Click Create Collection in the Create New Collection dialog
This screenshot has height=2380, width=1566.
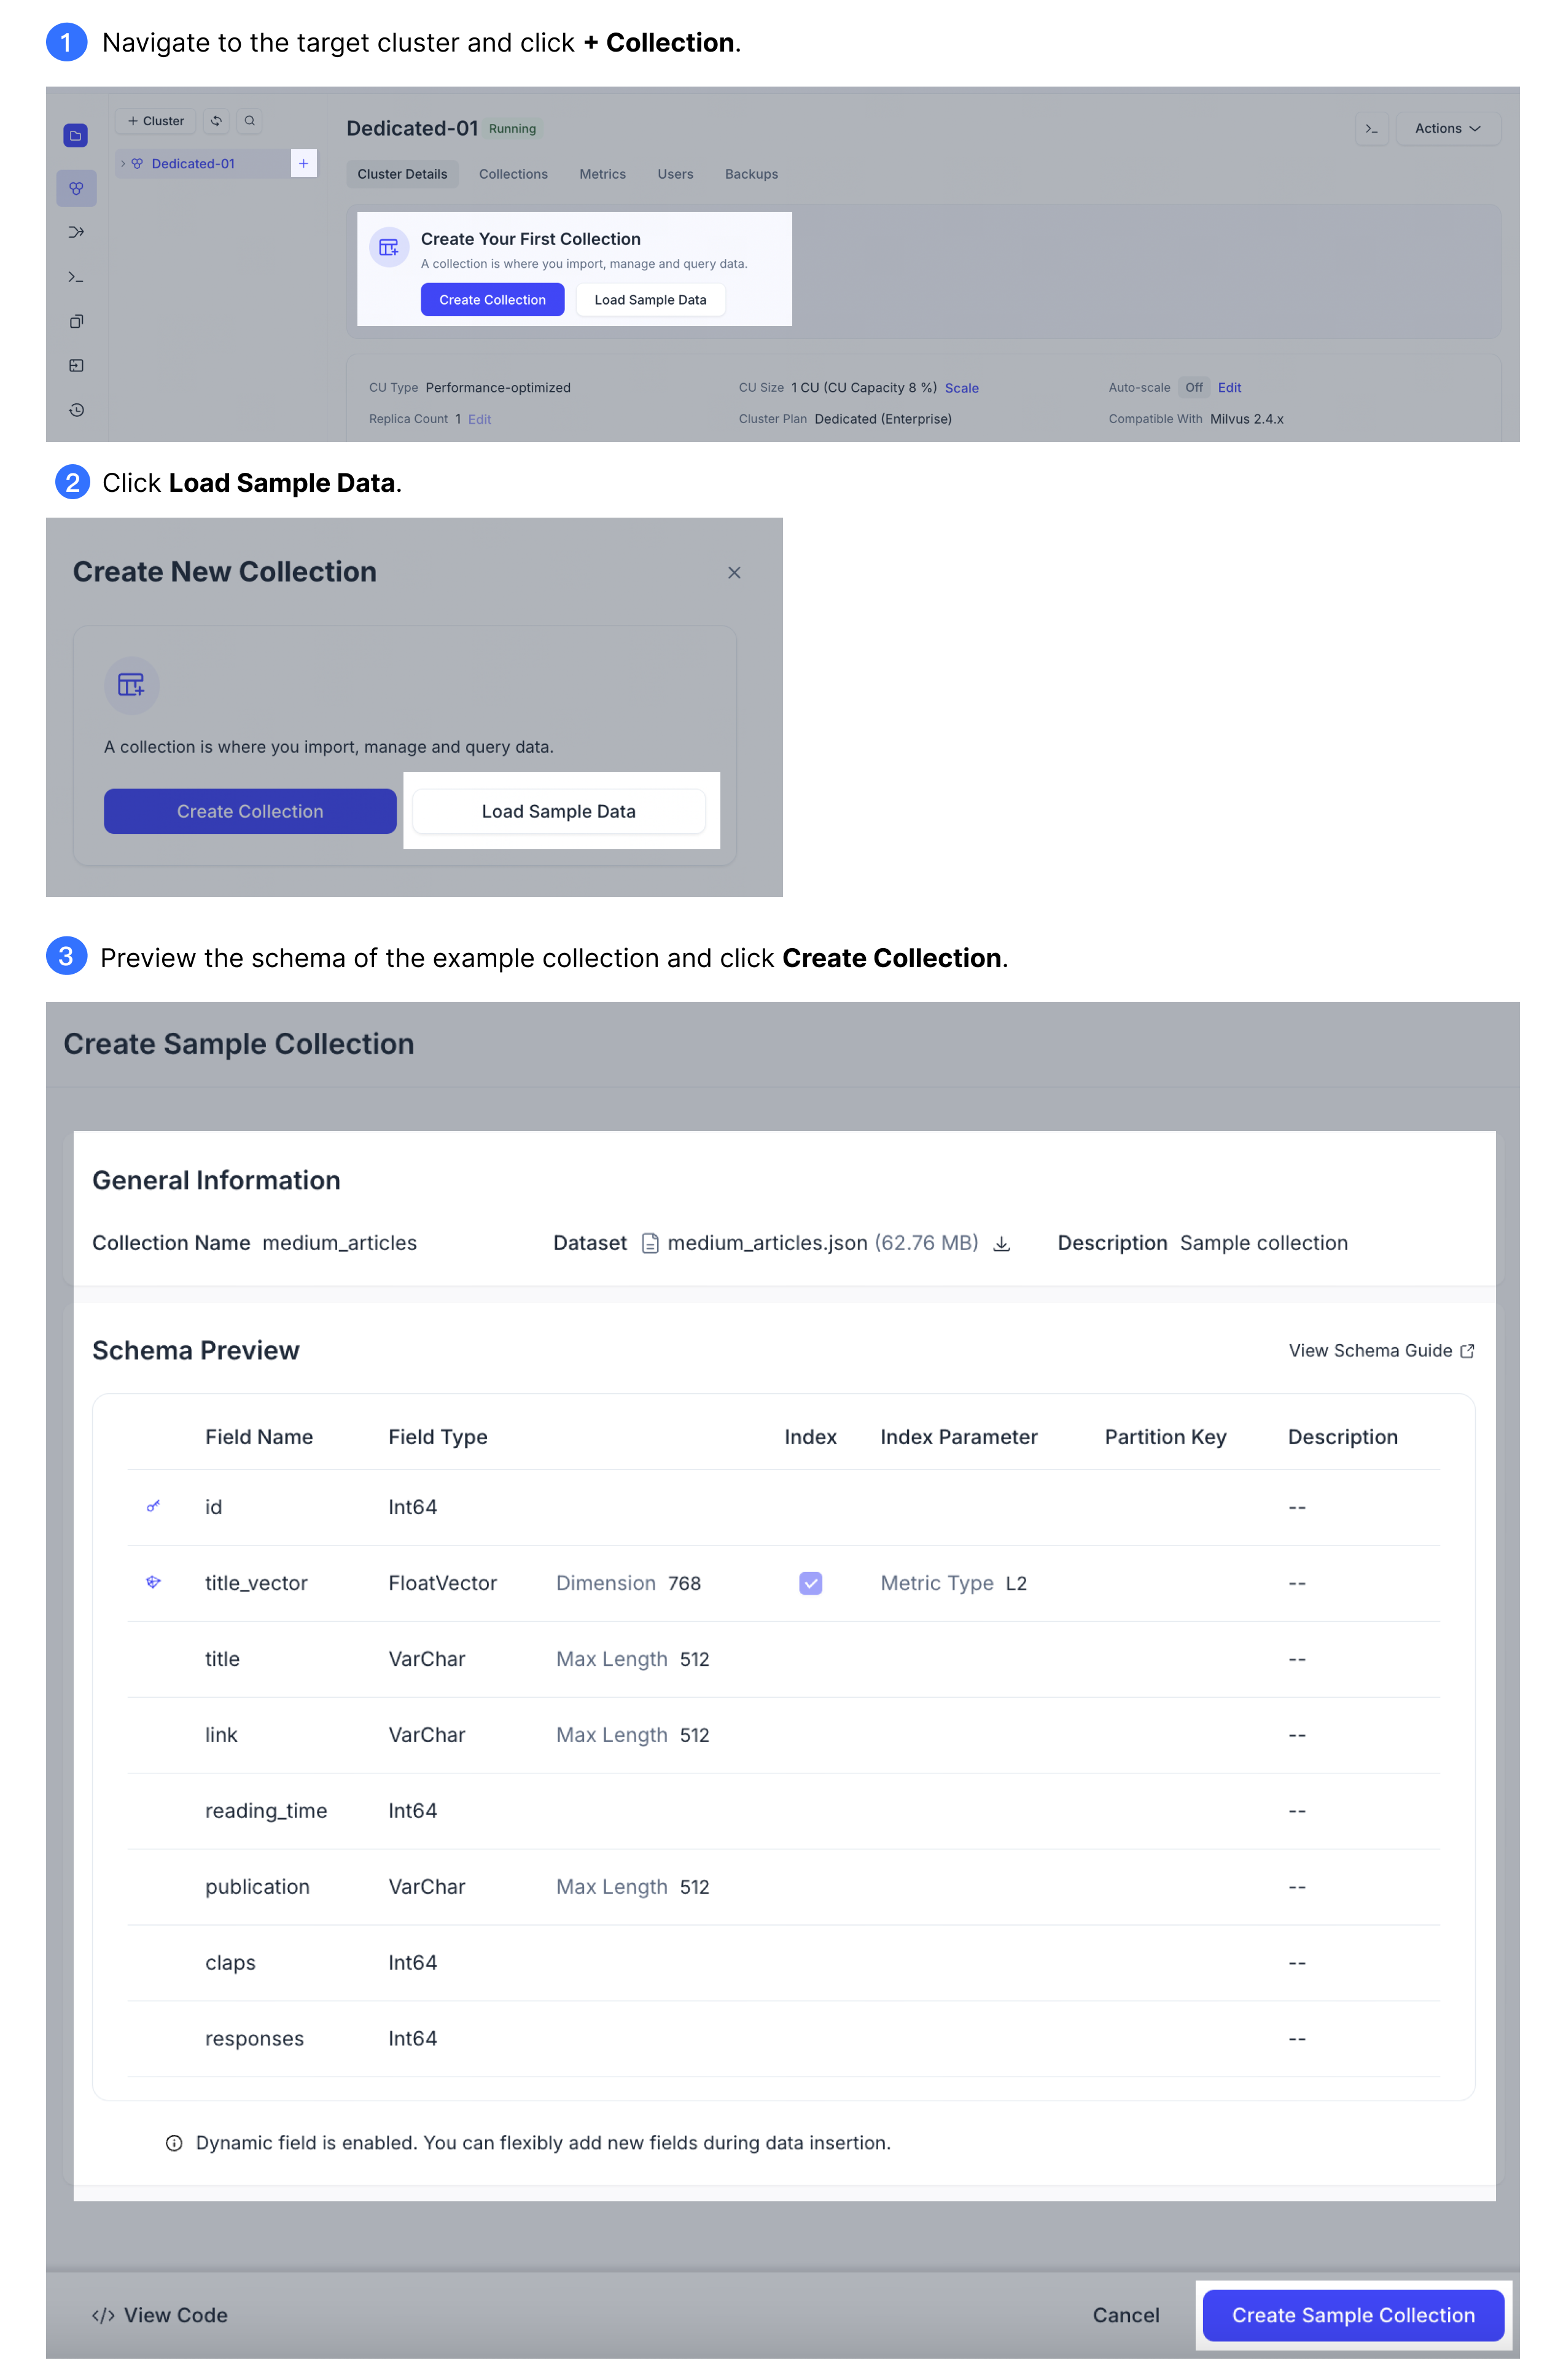(x=250, y=811)
